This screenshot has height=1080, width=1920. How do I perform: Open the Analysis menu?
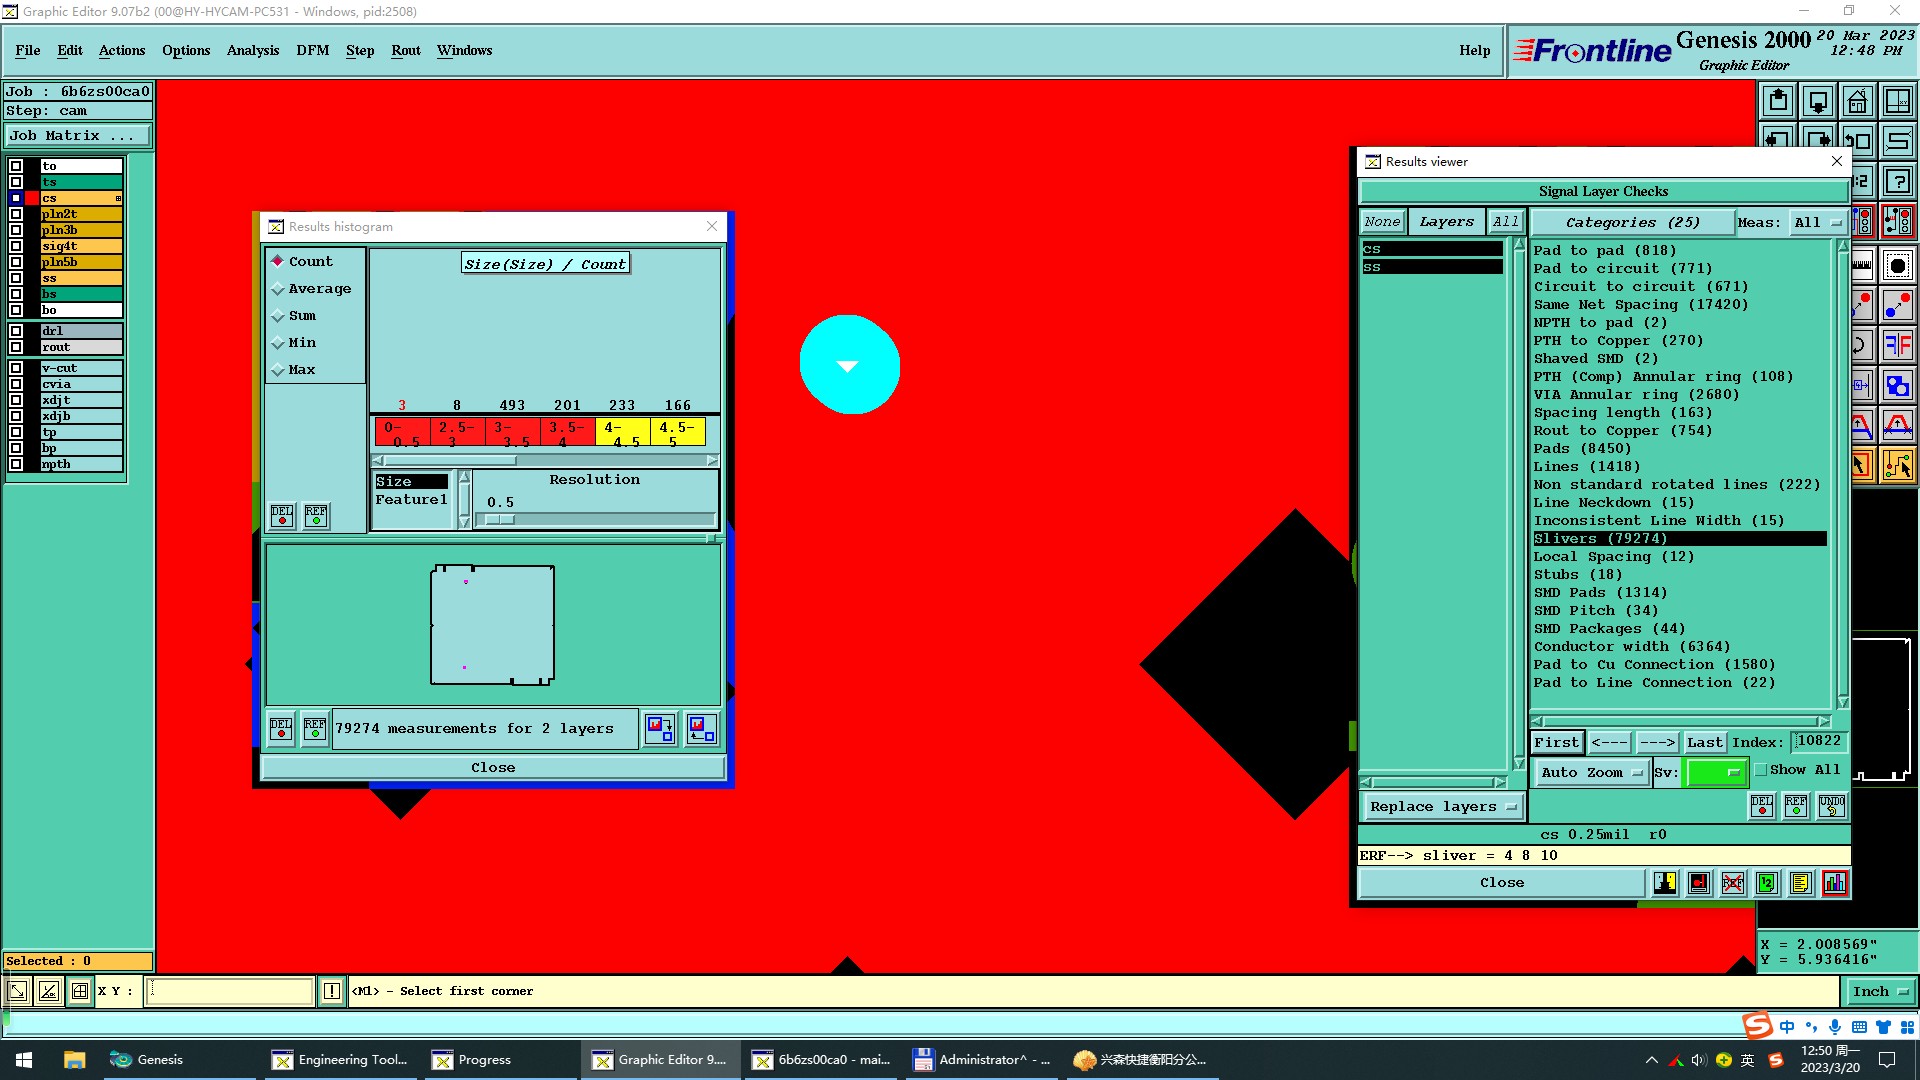click(x=252, y=50)
